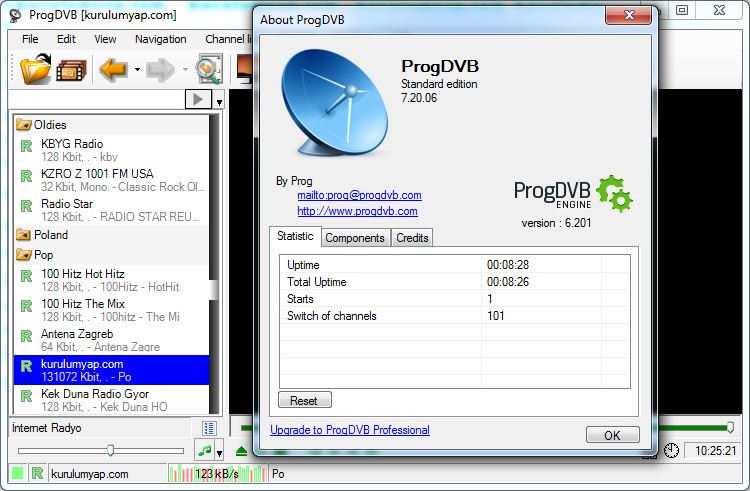
Task: Select Antena Zagreb channel
Action: (x=111, y=340)
